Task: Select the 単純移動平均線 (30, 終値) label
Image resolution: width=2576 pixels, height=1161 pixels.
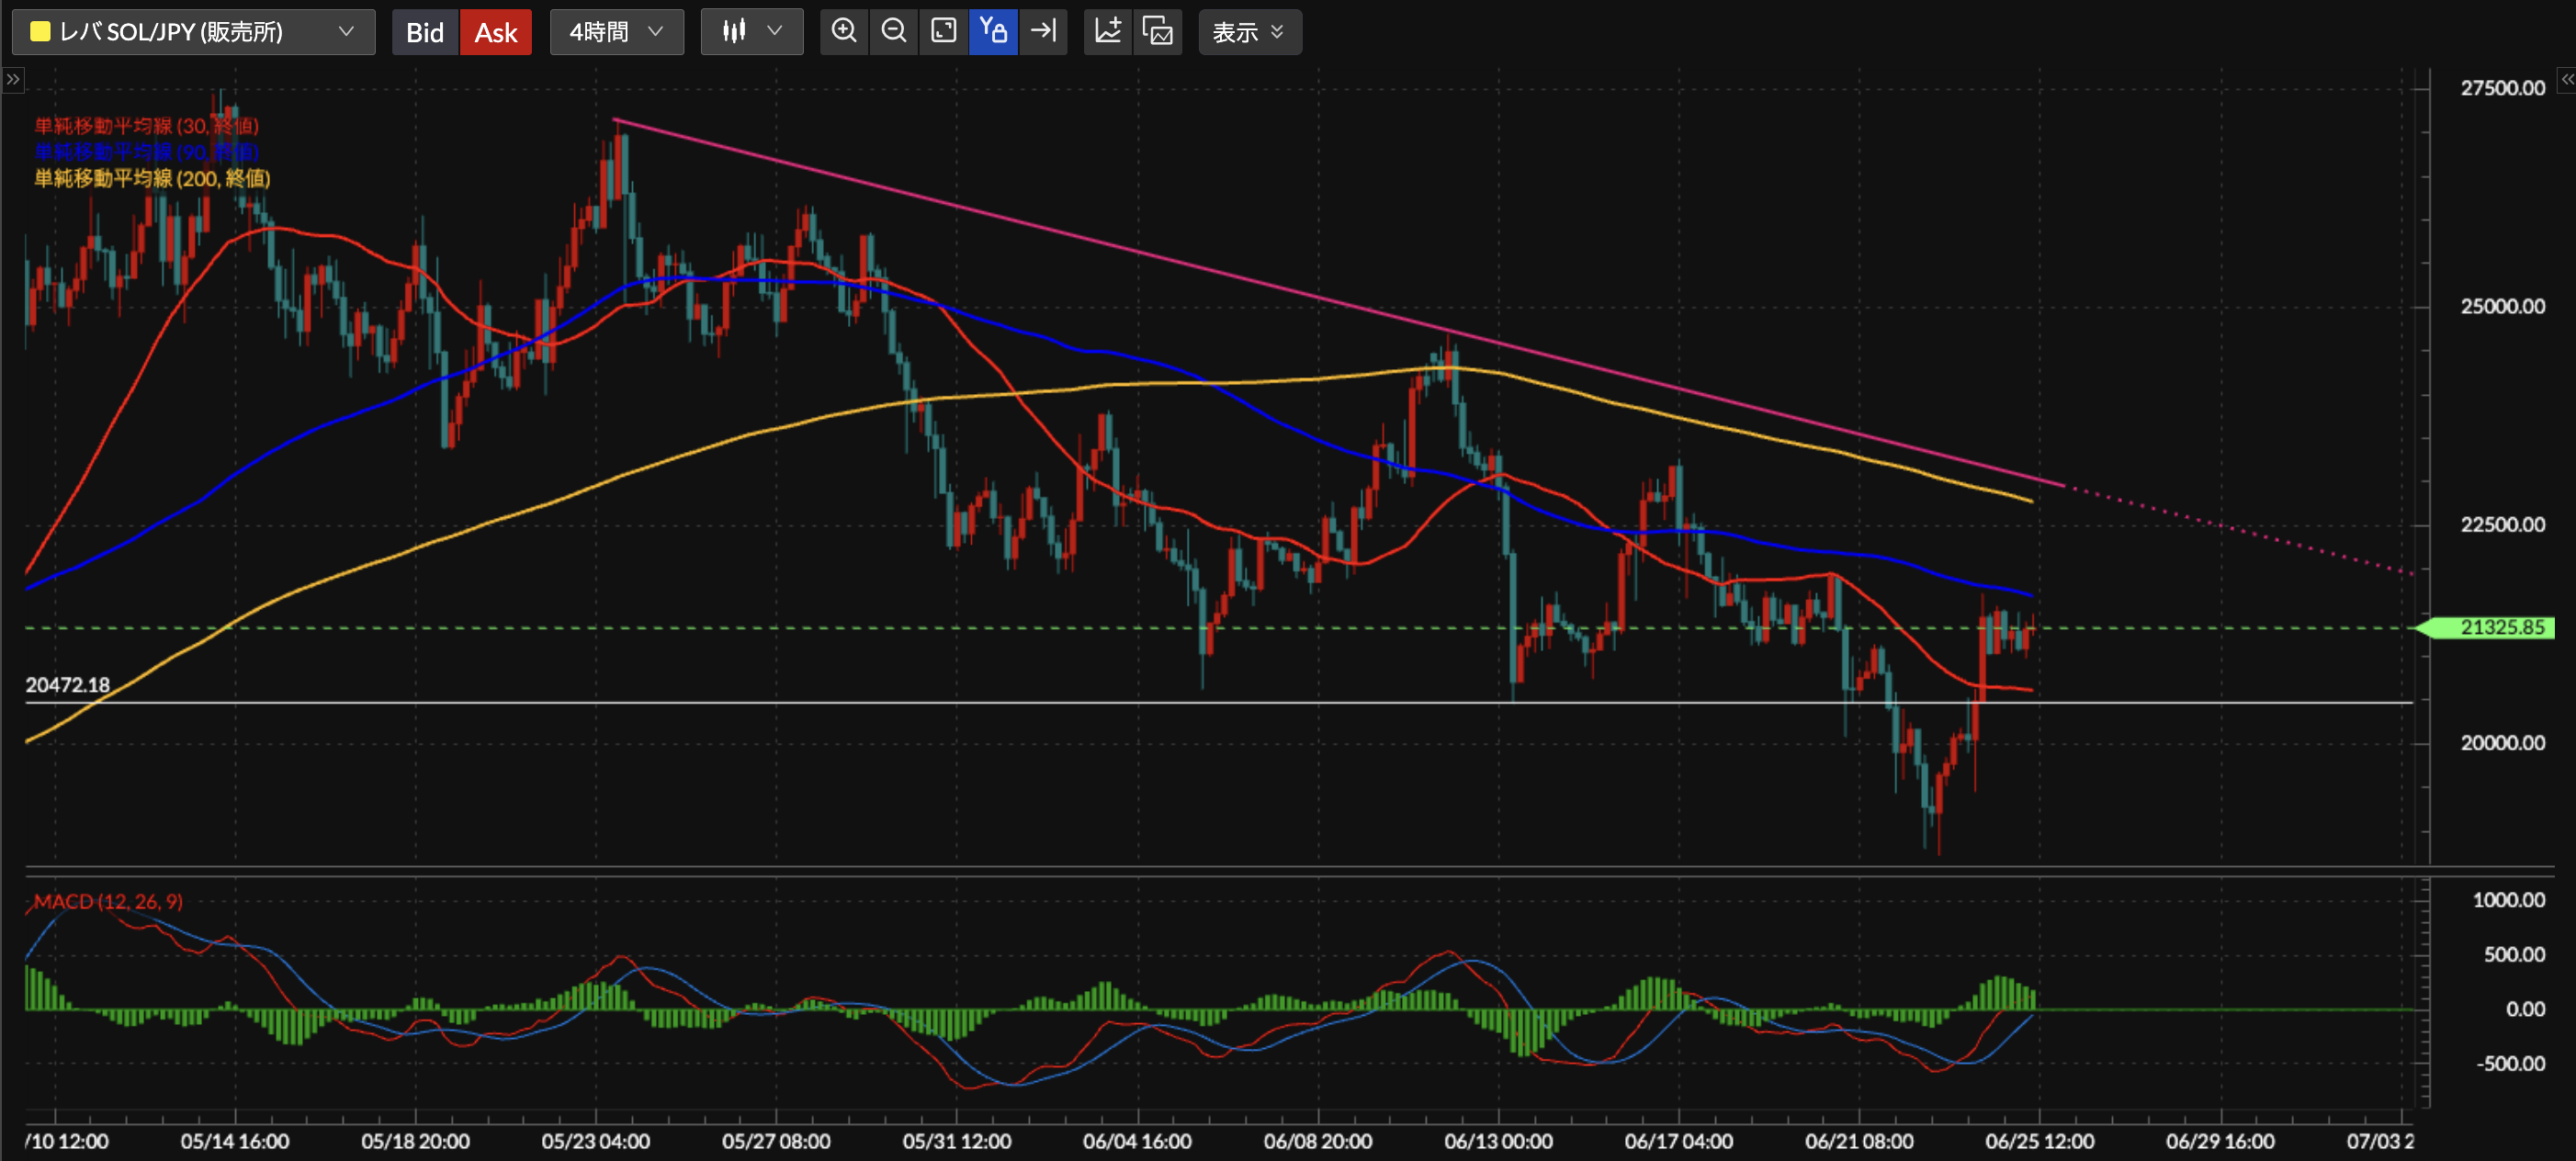Action: point(147,126)
